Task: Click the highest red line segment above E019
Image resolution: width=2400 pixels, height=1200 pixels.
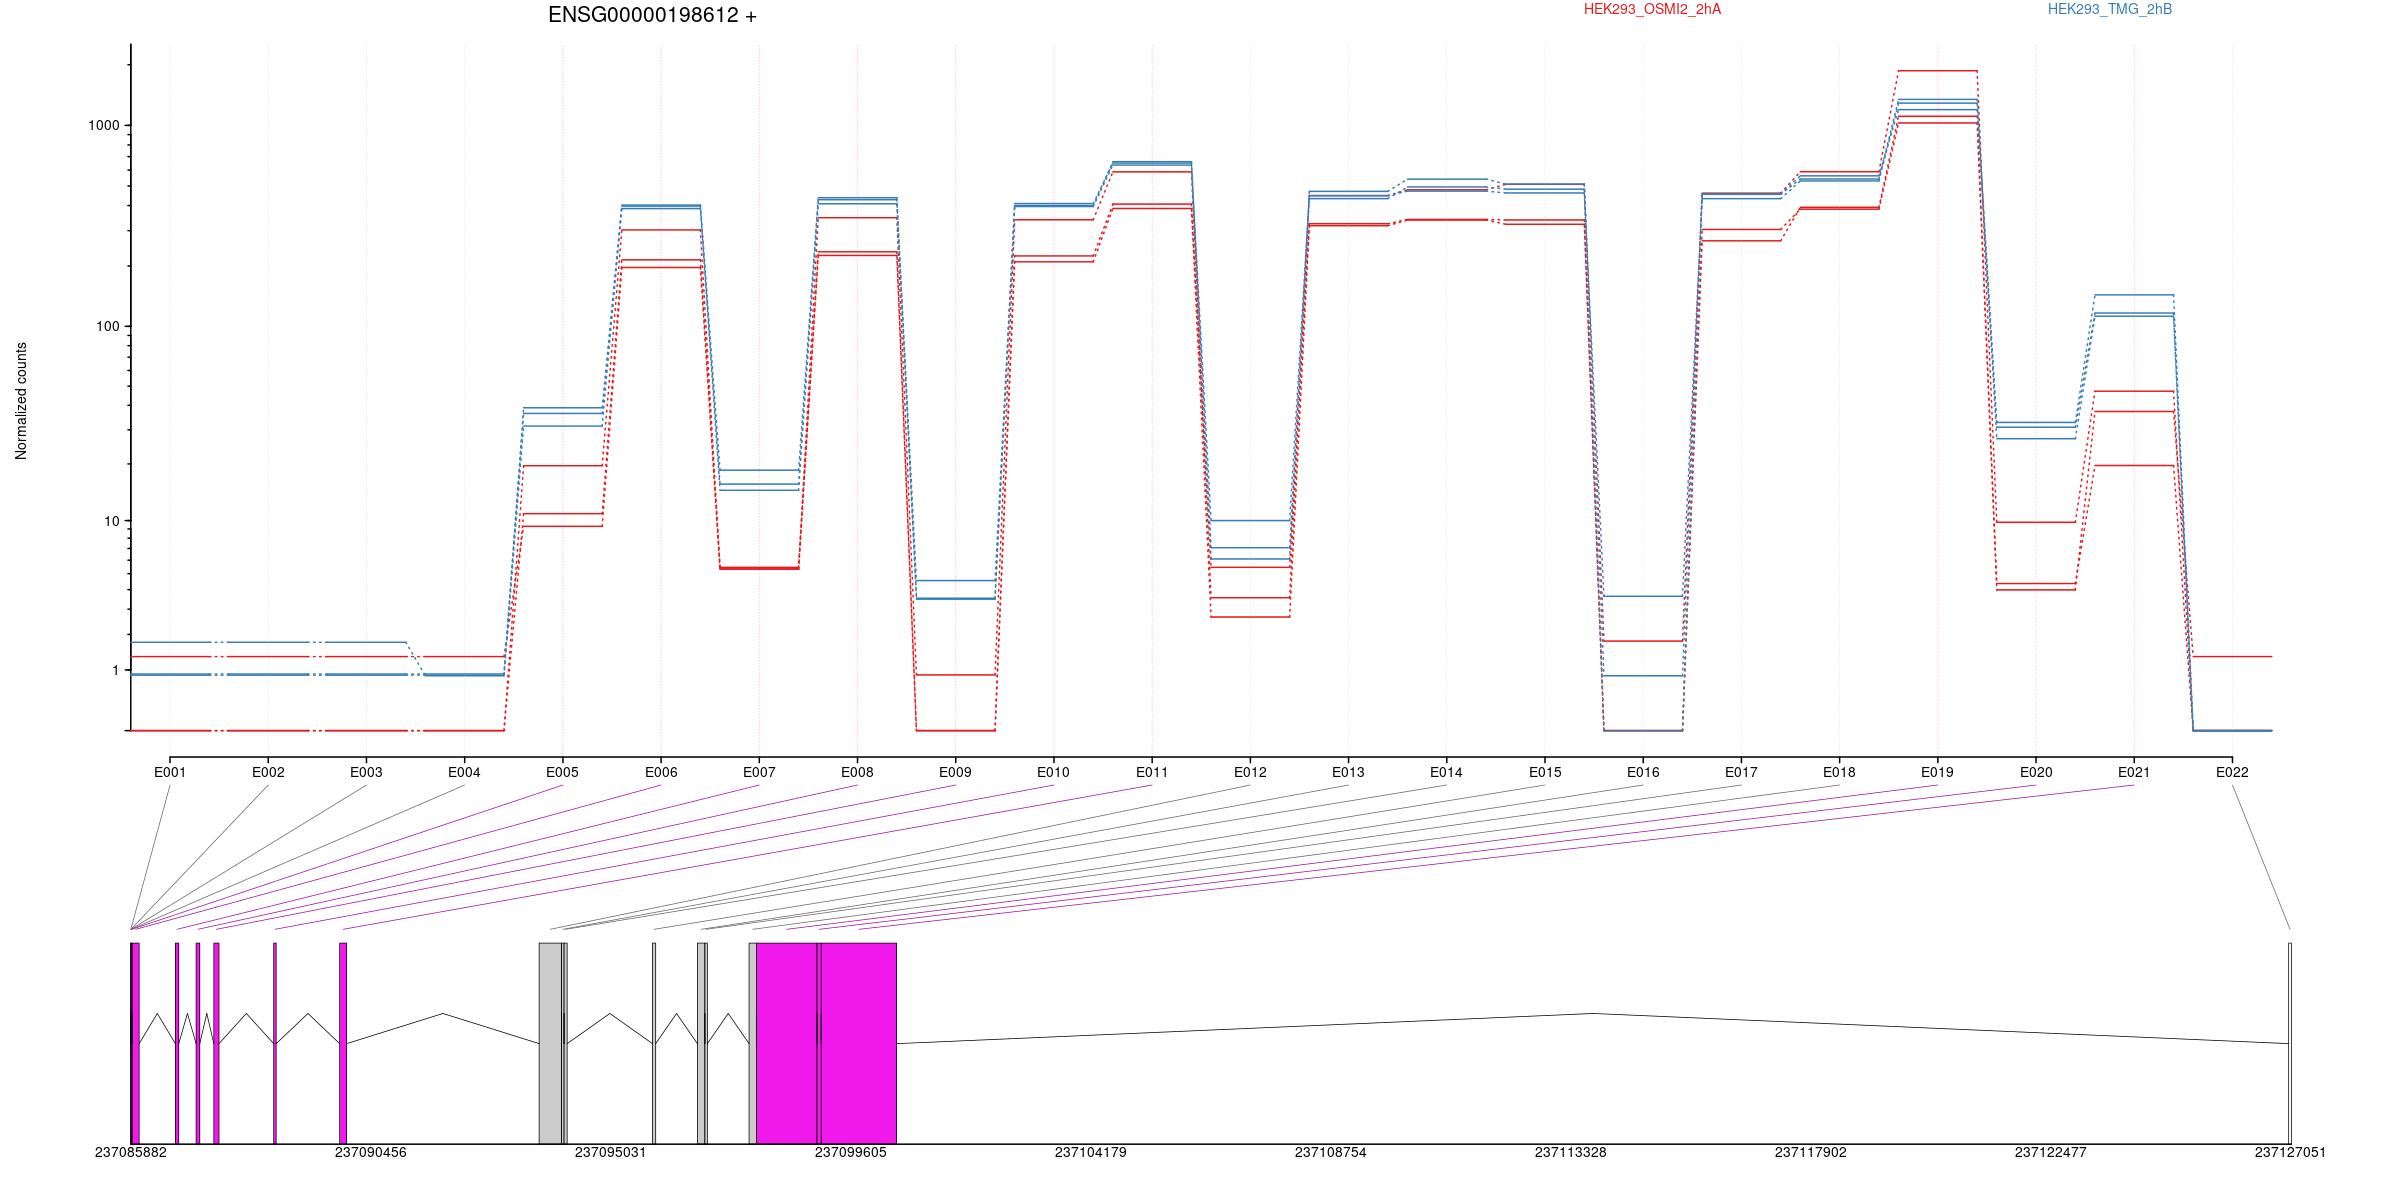Action: coord(1937,71)
